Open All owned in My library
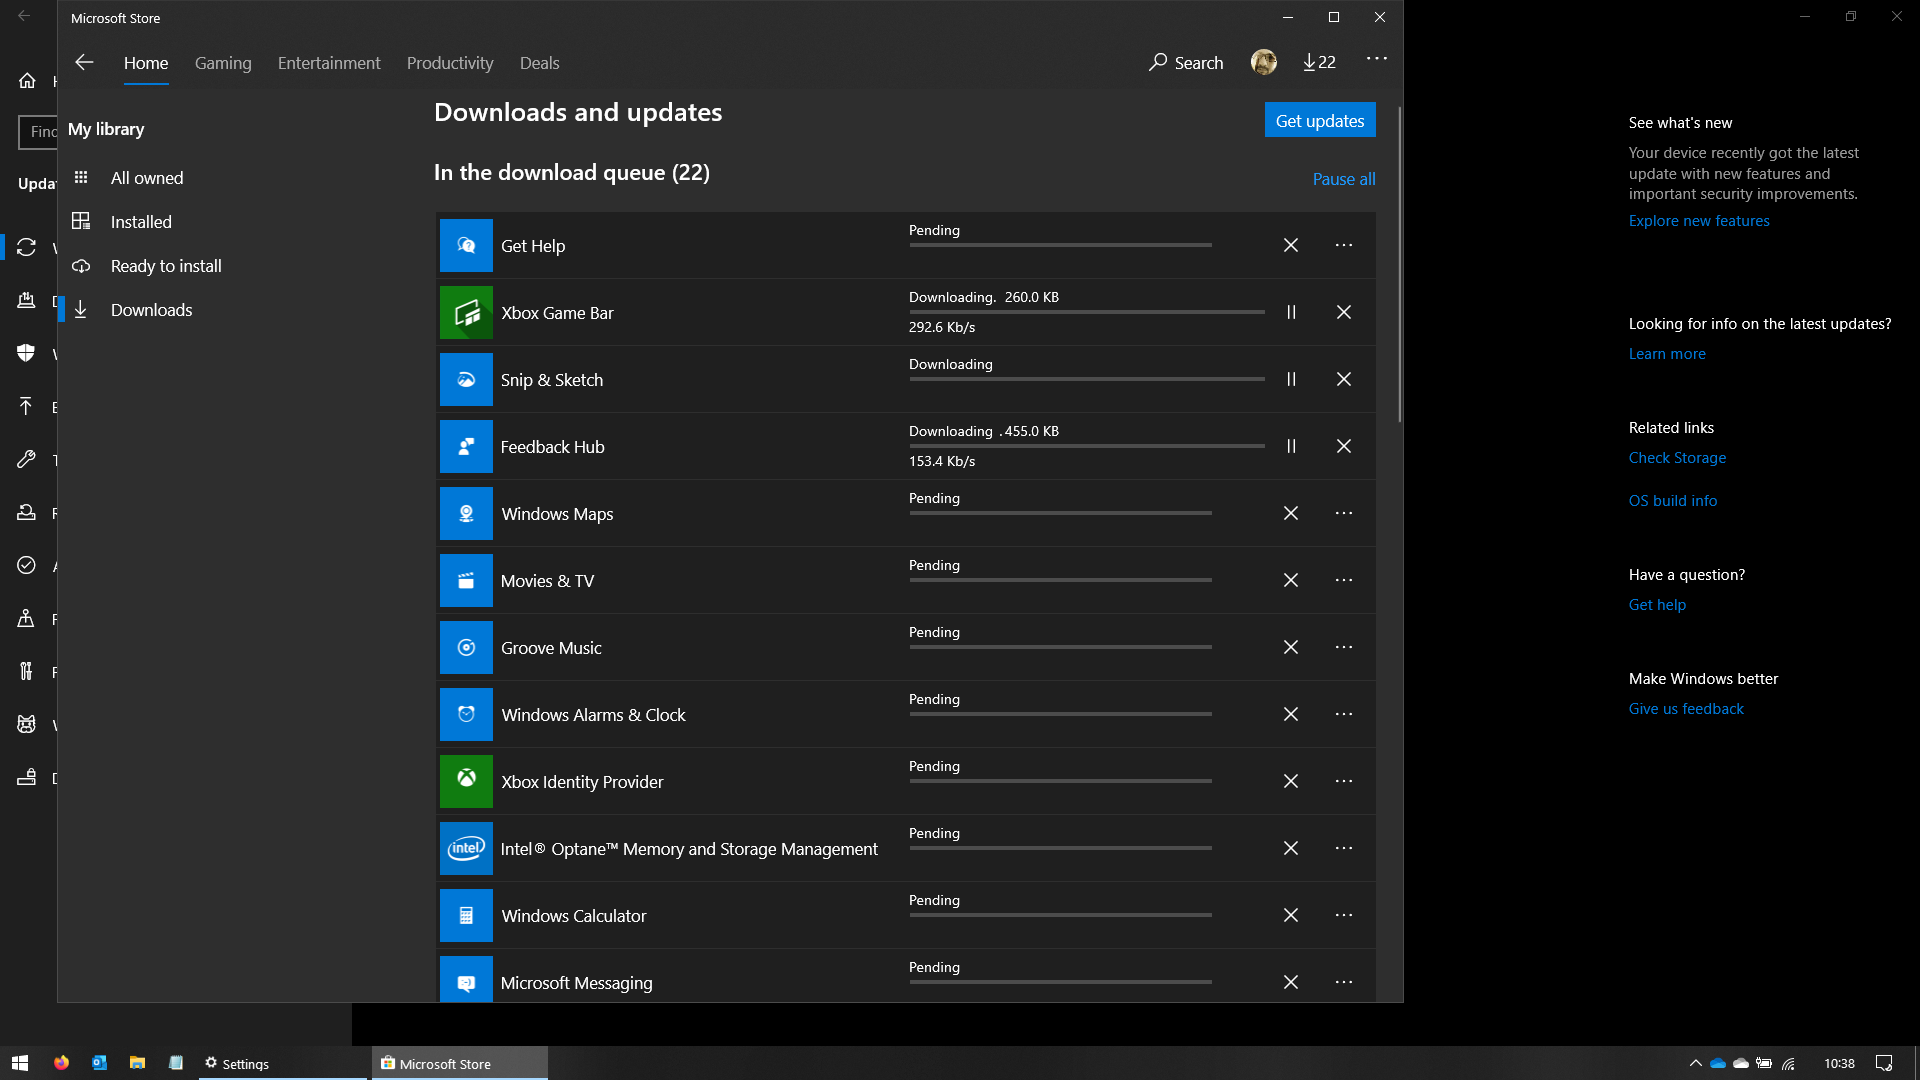 point(147,178)
